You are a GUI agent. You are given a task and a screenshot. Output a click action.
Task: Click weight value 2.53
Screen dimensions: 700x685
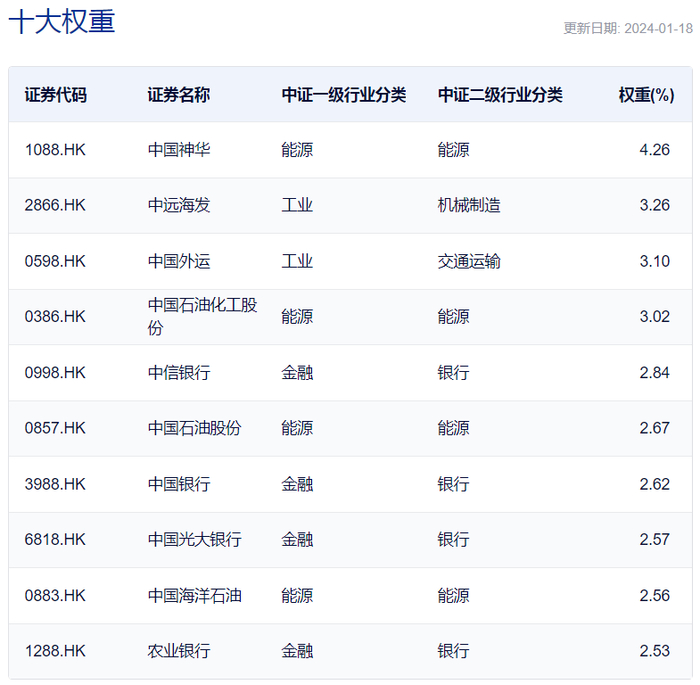coord(654,652)
